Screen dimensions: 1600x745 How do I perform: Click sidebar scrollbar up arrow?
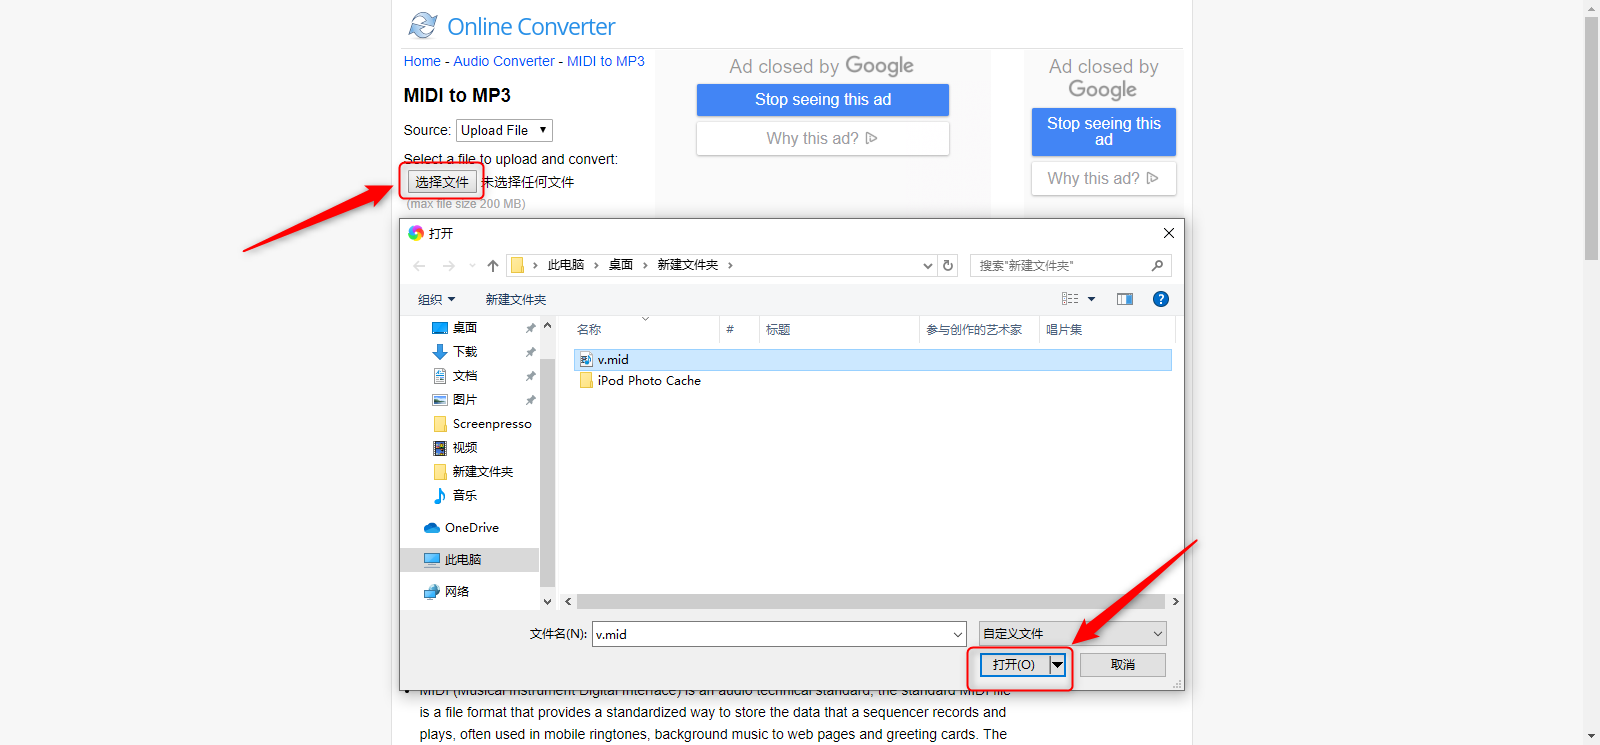coord(547,326)
